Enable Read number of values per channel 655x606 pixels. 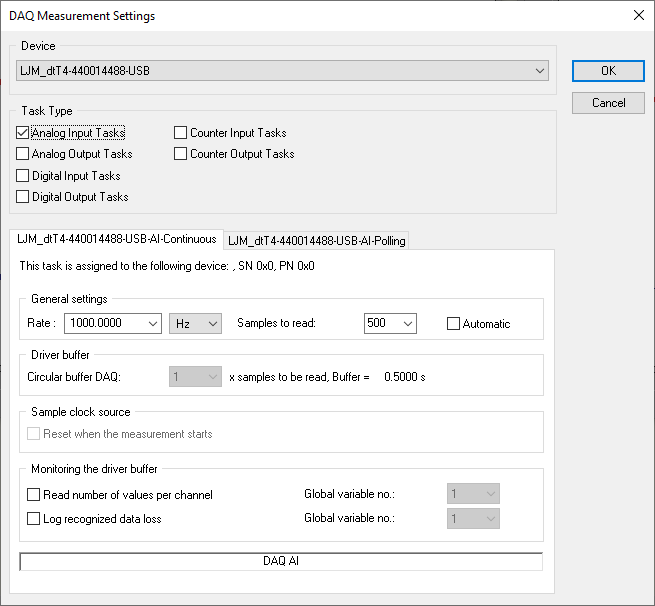(34, 495)
